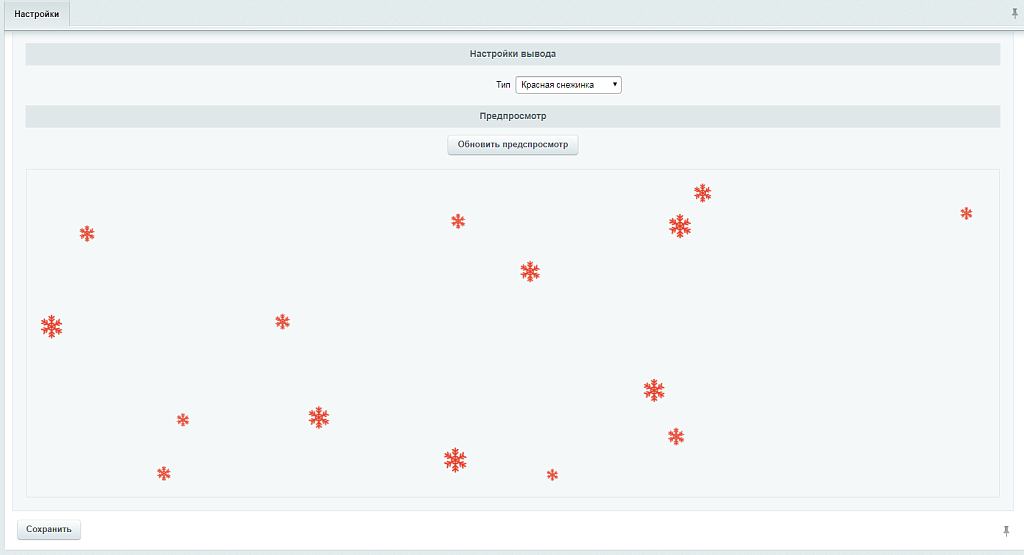
Task: Click the snowflake in the preview's upper-left area
Action: (87, 234)
